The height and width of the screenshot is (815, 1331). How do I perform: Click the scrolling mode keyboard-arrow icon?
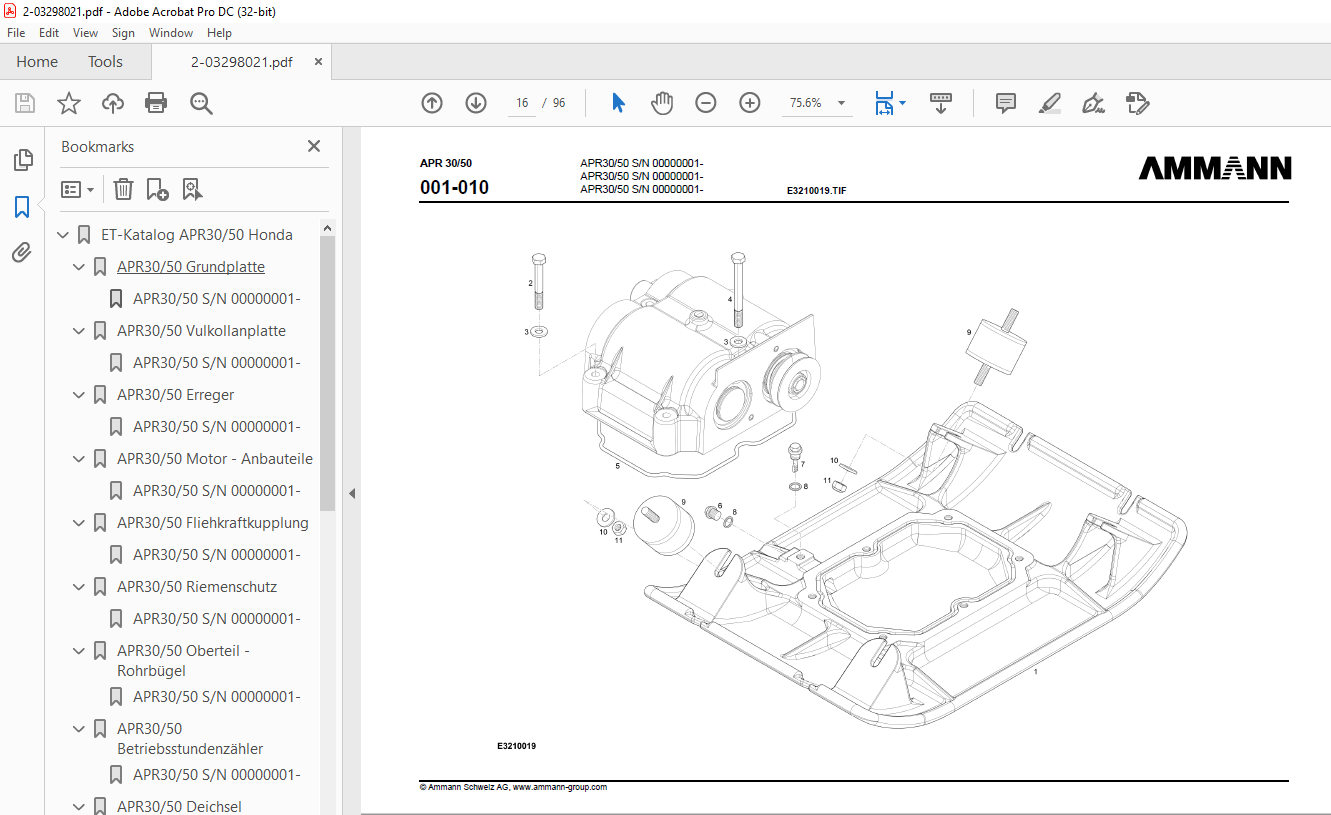tap(941, 103)
